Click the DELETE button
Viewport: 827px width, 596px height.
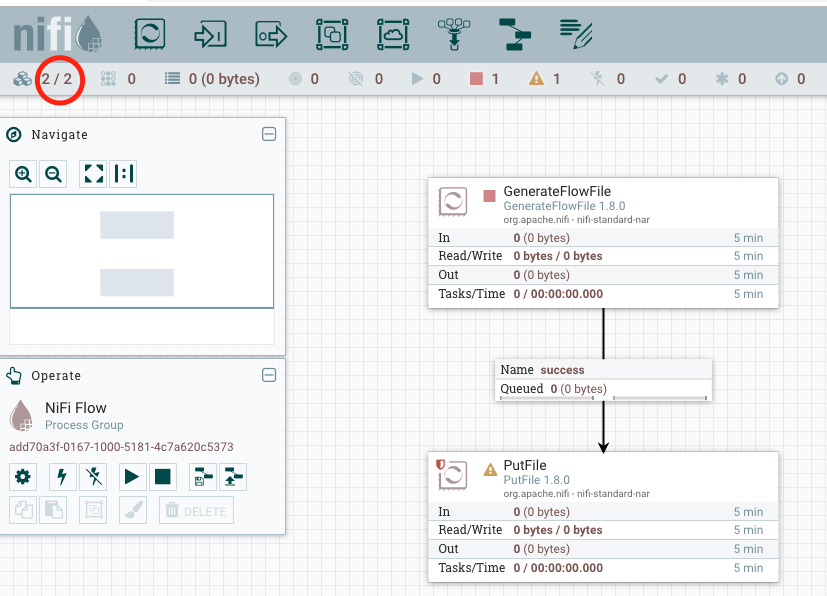pyautogui.click(x=196, y=510)
